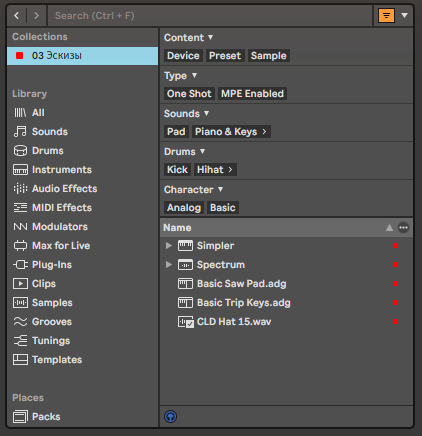The height and width of the screenshot is (436, 422).
Task: Click red color tag on Simpler row
Action: 395,246
